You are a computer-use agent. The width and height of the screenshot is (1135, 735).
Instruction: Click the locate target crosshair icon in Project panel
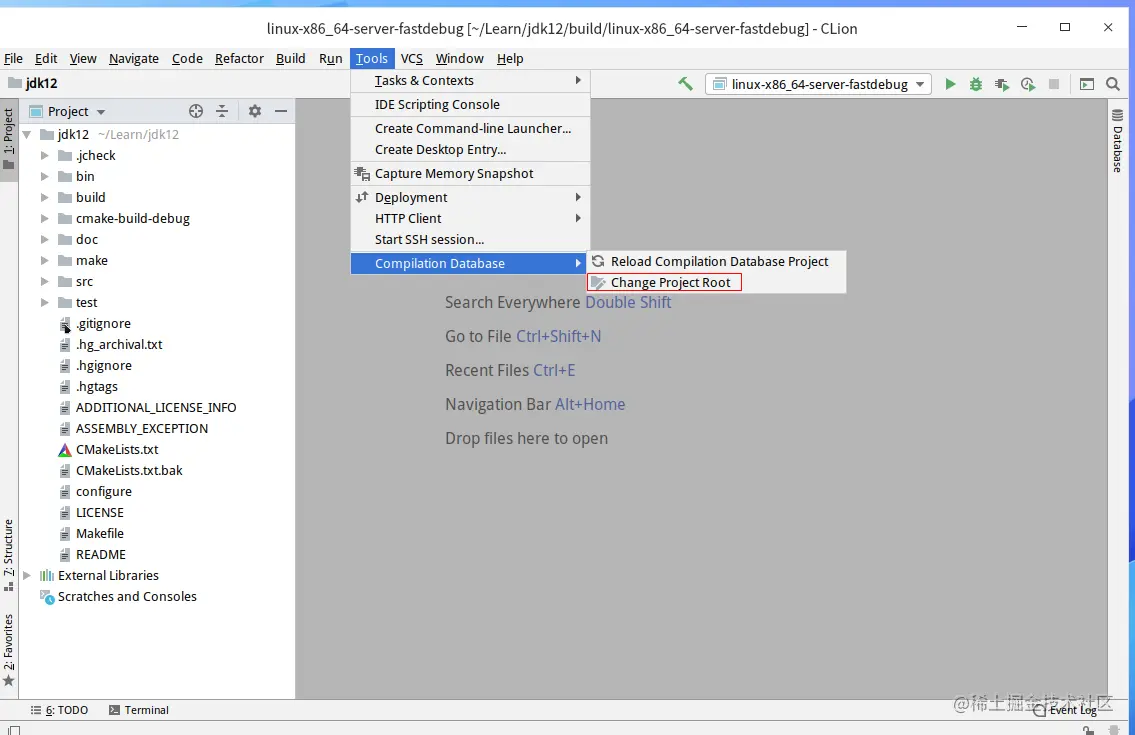tap(195, 111)
